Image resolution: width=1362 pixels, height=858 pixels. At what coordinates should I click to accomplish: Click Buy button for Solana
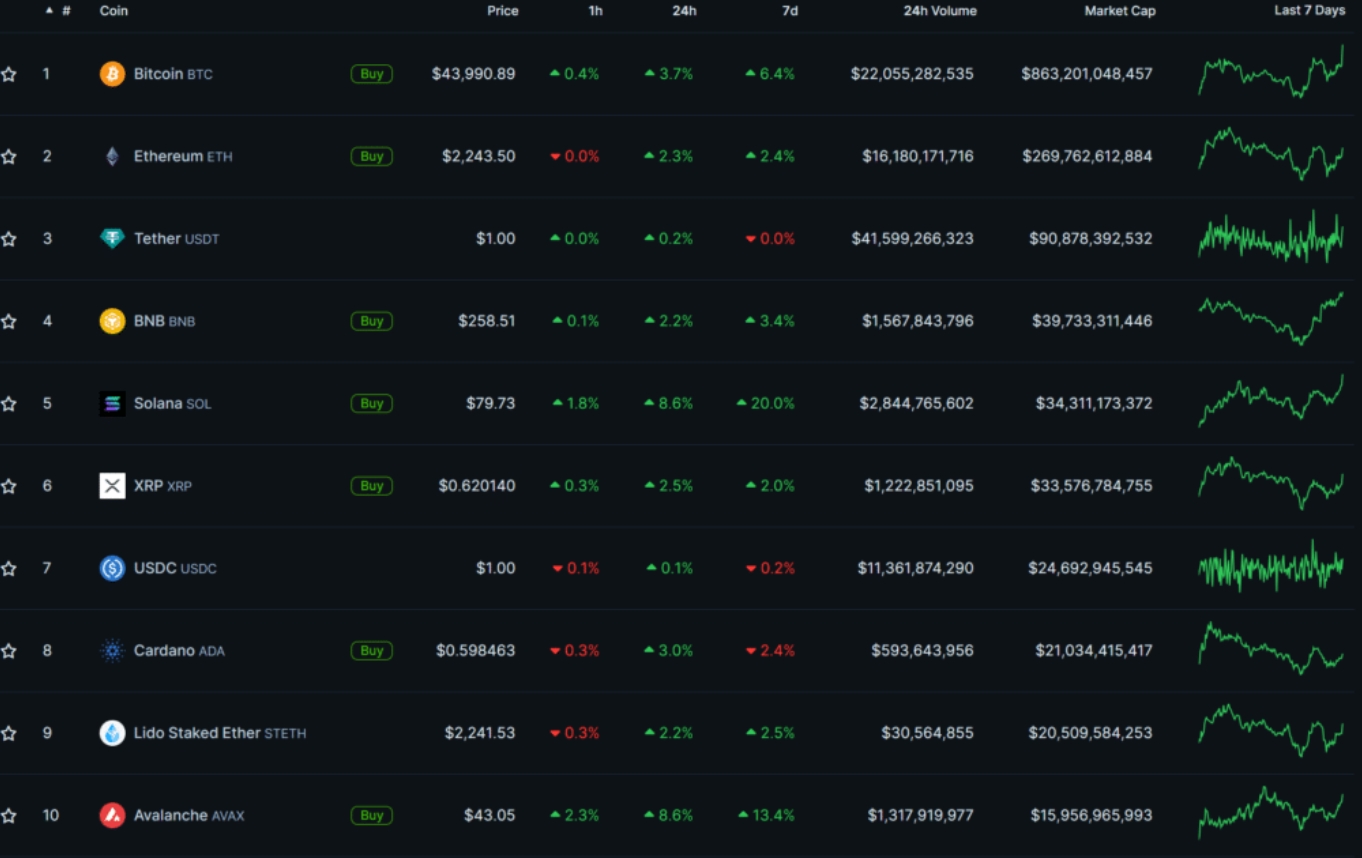(371, 404)
